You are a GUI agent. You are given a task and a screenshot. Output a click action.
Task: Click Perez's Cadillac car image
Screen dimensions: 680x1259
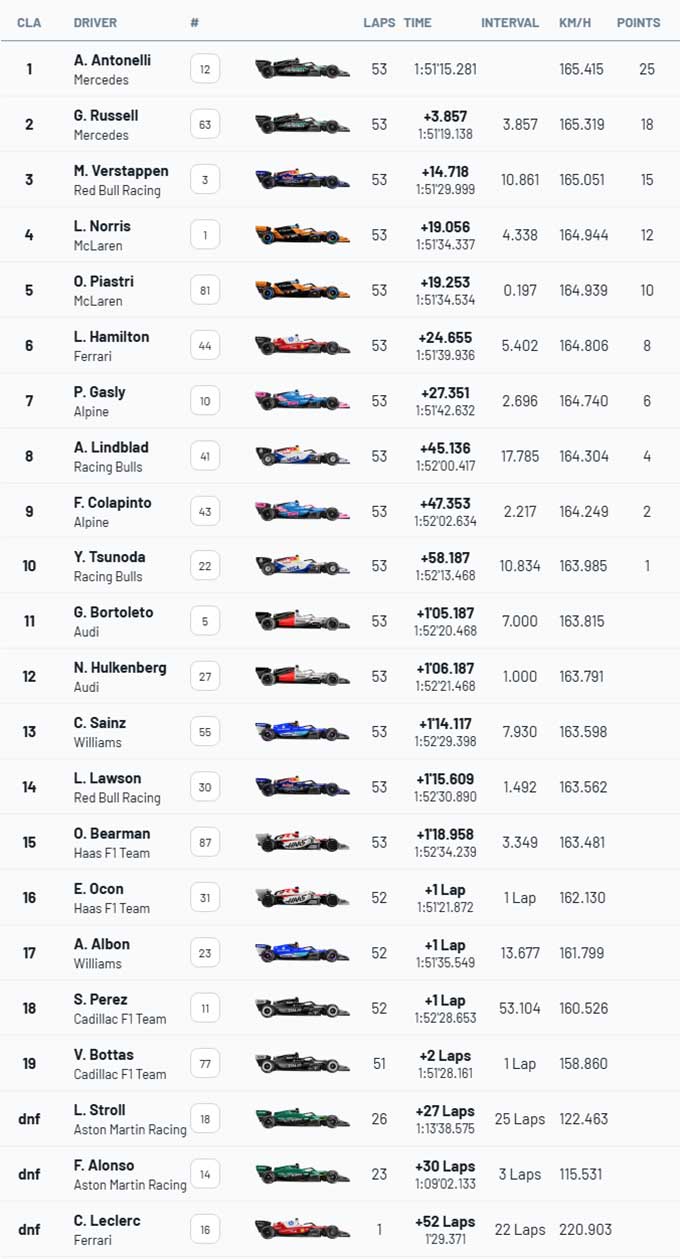coord(303,1009)
